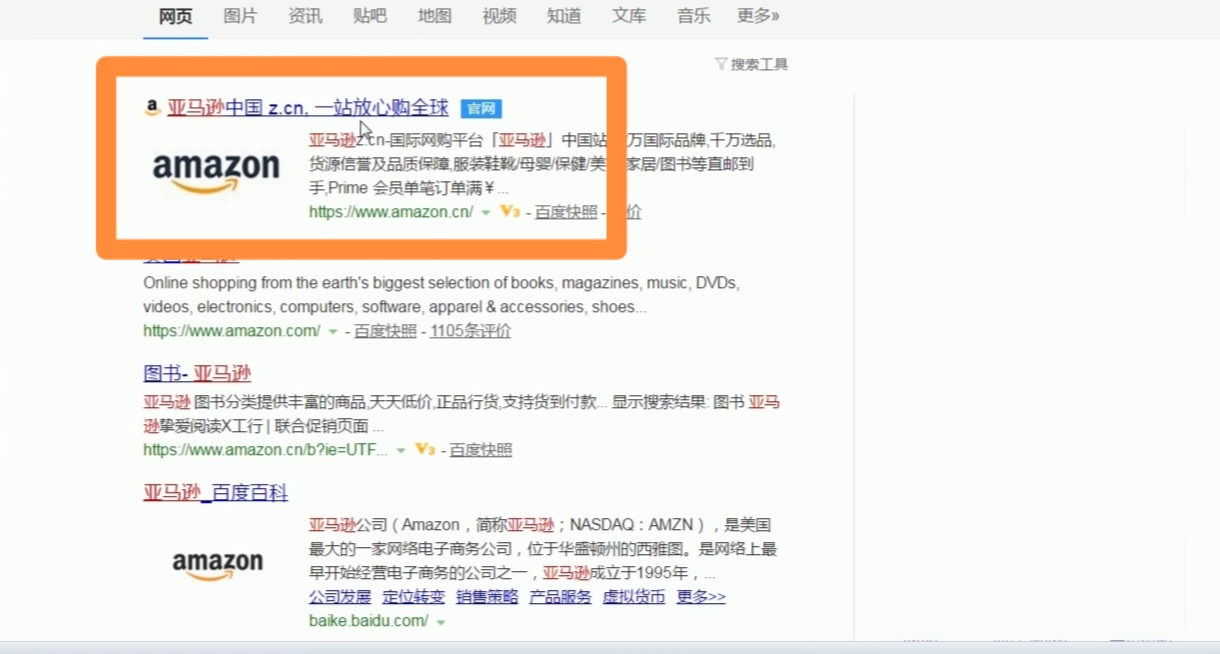The width and height of the screenshot is (1220, 654).
Task: Switch to the 网页 tab
Action: (x=175, y=16)
